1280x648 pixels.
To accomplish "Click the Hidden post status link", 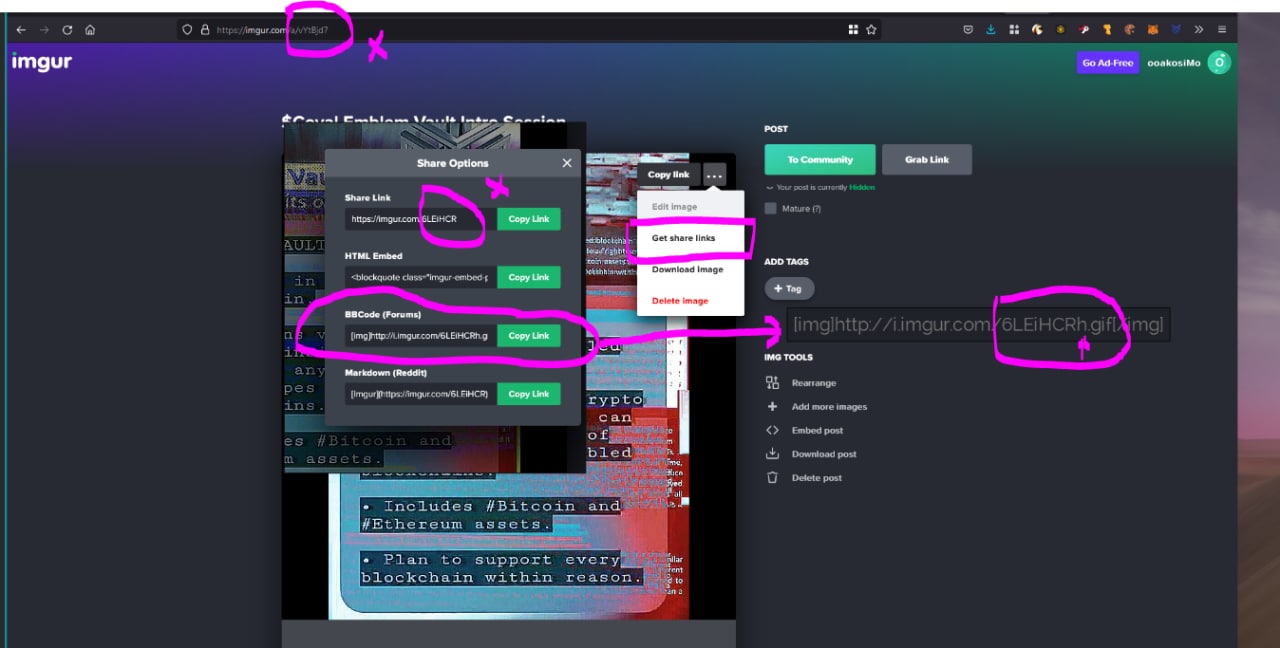I will 862,187.
